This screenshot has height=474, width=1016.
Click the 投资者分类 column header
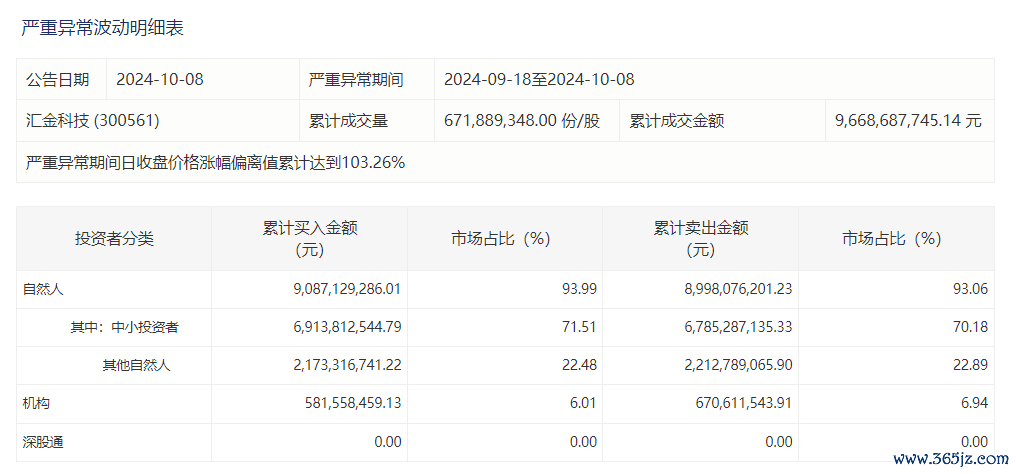pyautogui.click(x=114, y=239)
